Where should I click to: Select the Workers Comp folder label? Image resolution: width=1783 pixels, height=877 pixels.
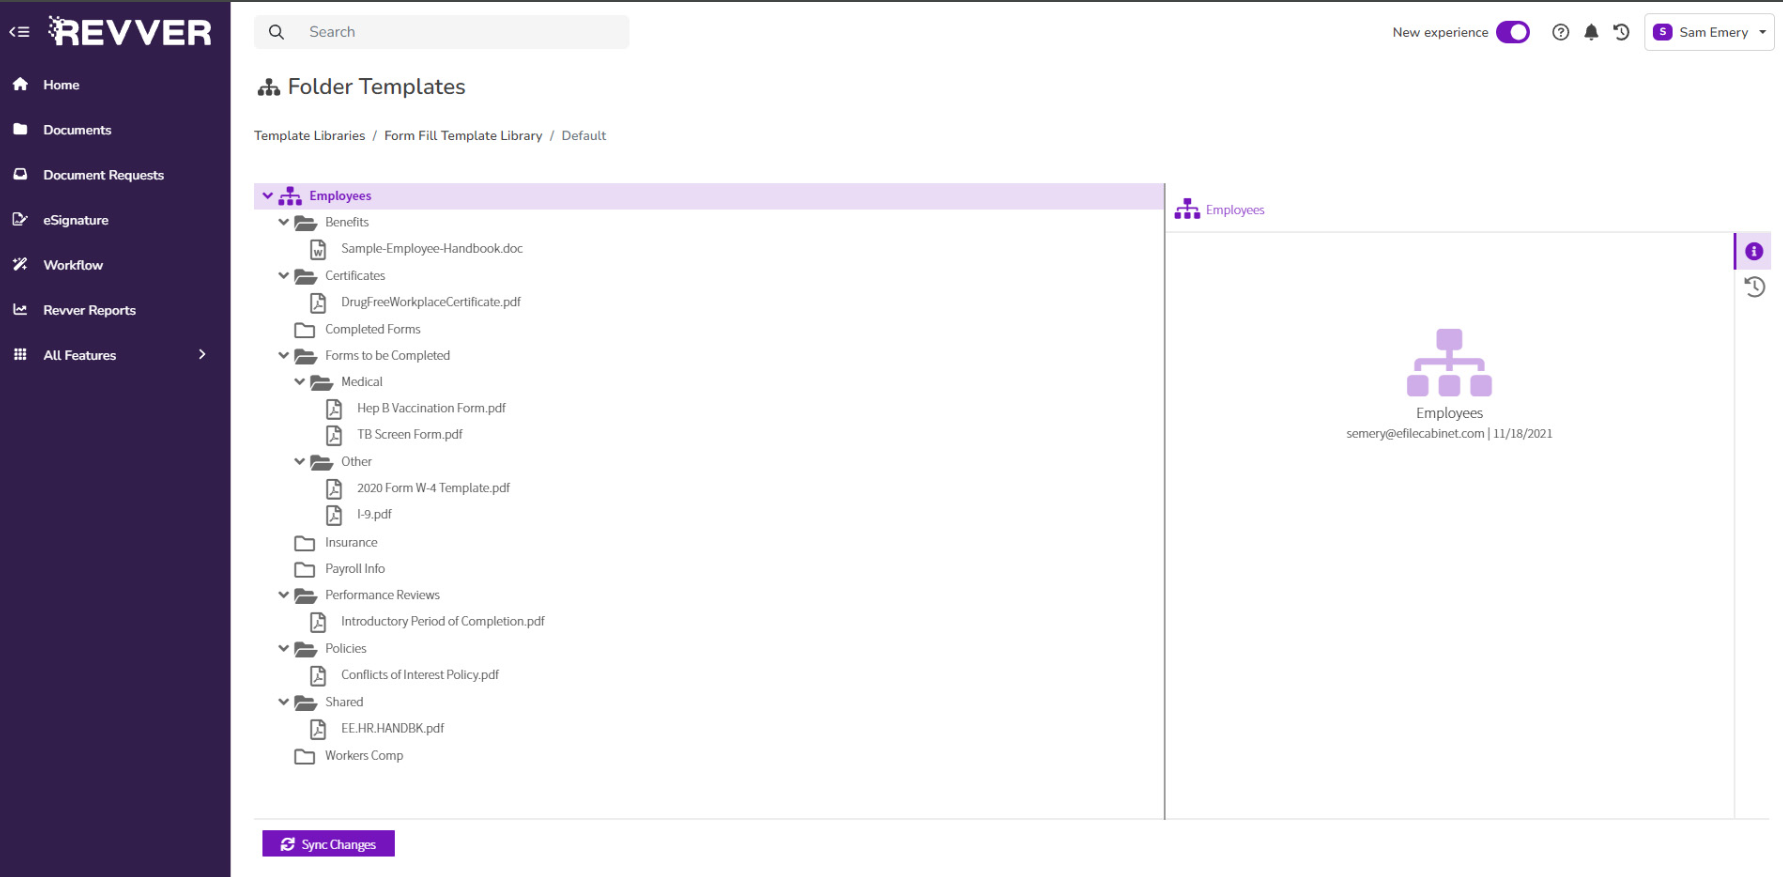pyautogui.click(x=364, y=755)
